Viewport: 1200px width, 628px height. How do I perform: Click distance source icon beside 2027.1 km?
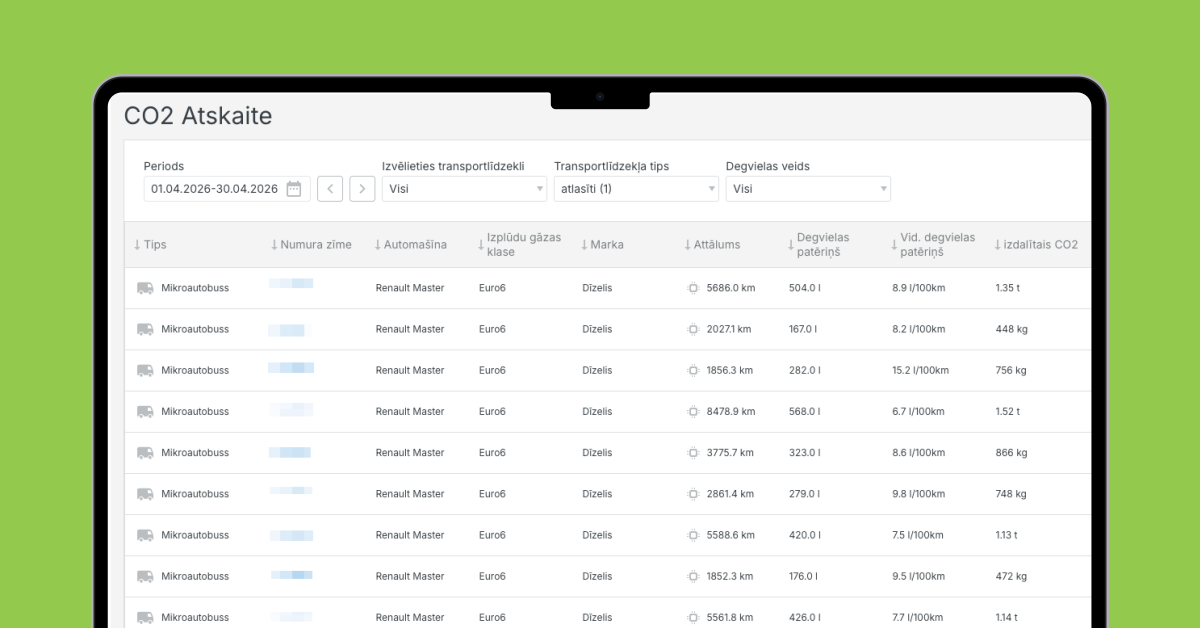(x=693, y=329)
